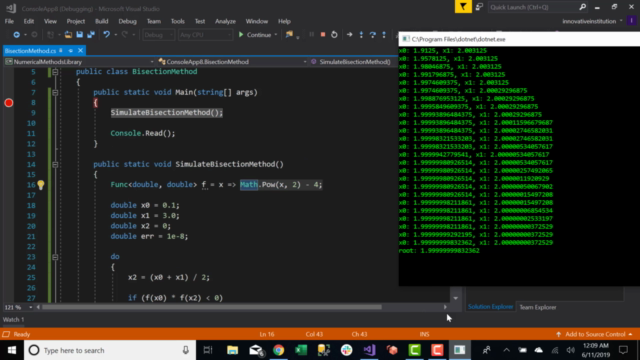Click the Step Into toolbar icon

(x=361, y=35)
